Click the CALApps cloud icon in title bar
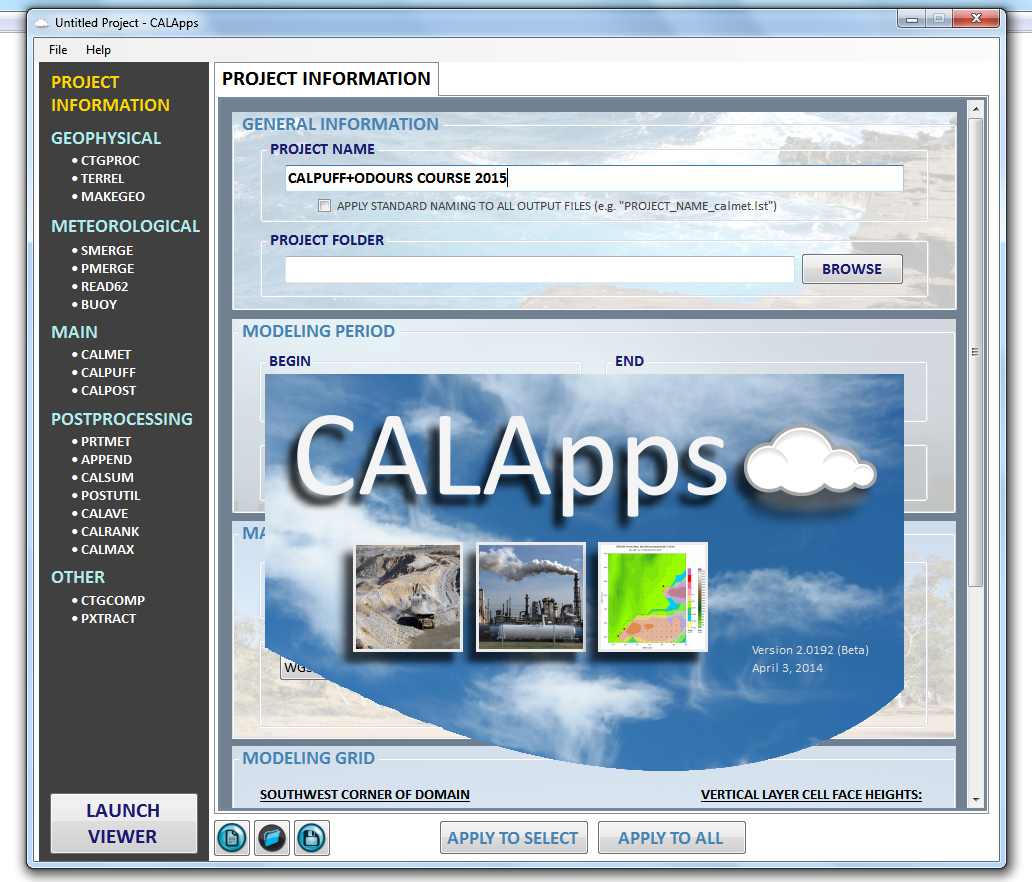Image resolution: width=1032 pixels, height=882 pixels. [x=41, y=23]
